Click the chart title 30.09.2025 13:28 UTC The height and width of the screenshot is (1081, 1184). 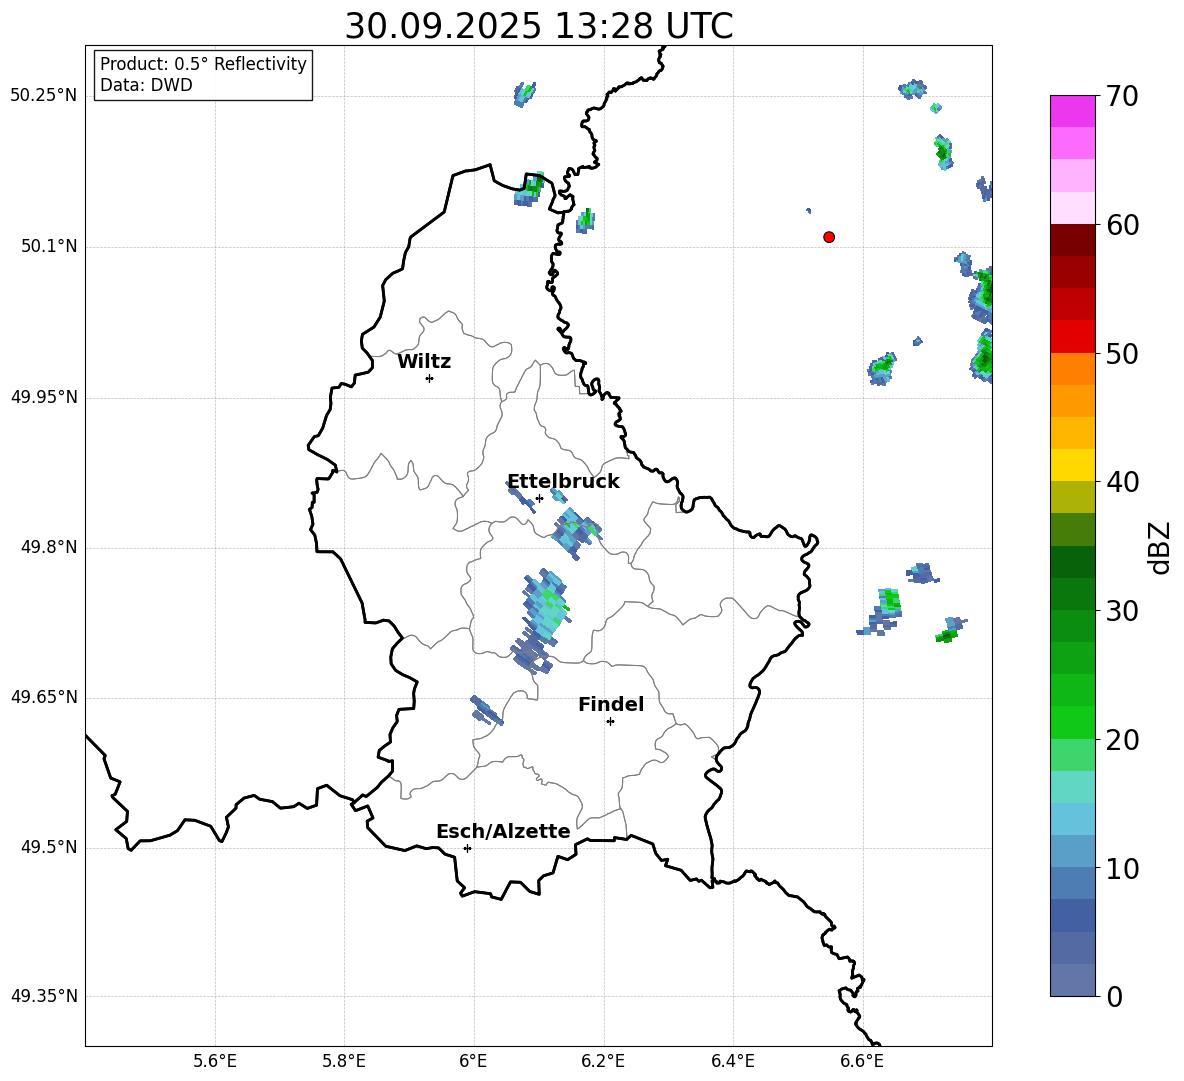[x=539, y=26]
